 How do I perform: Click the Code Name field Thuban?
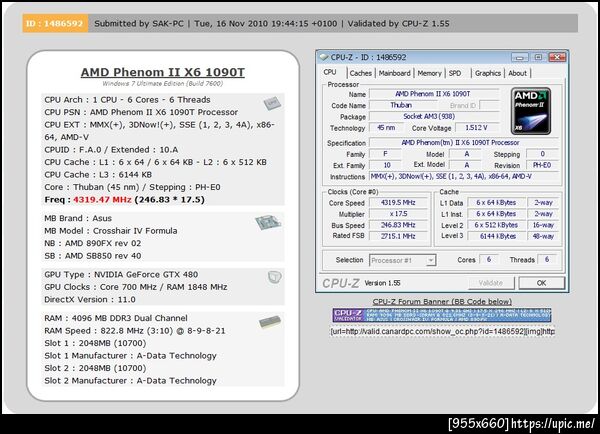(401, 105)
